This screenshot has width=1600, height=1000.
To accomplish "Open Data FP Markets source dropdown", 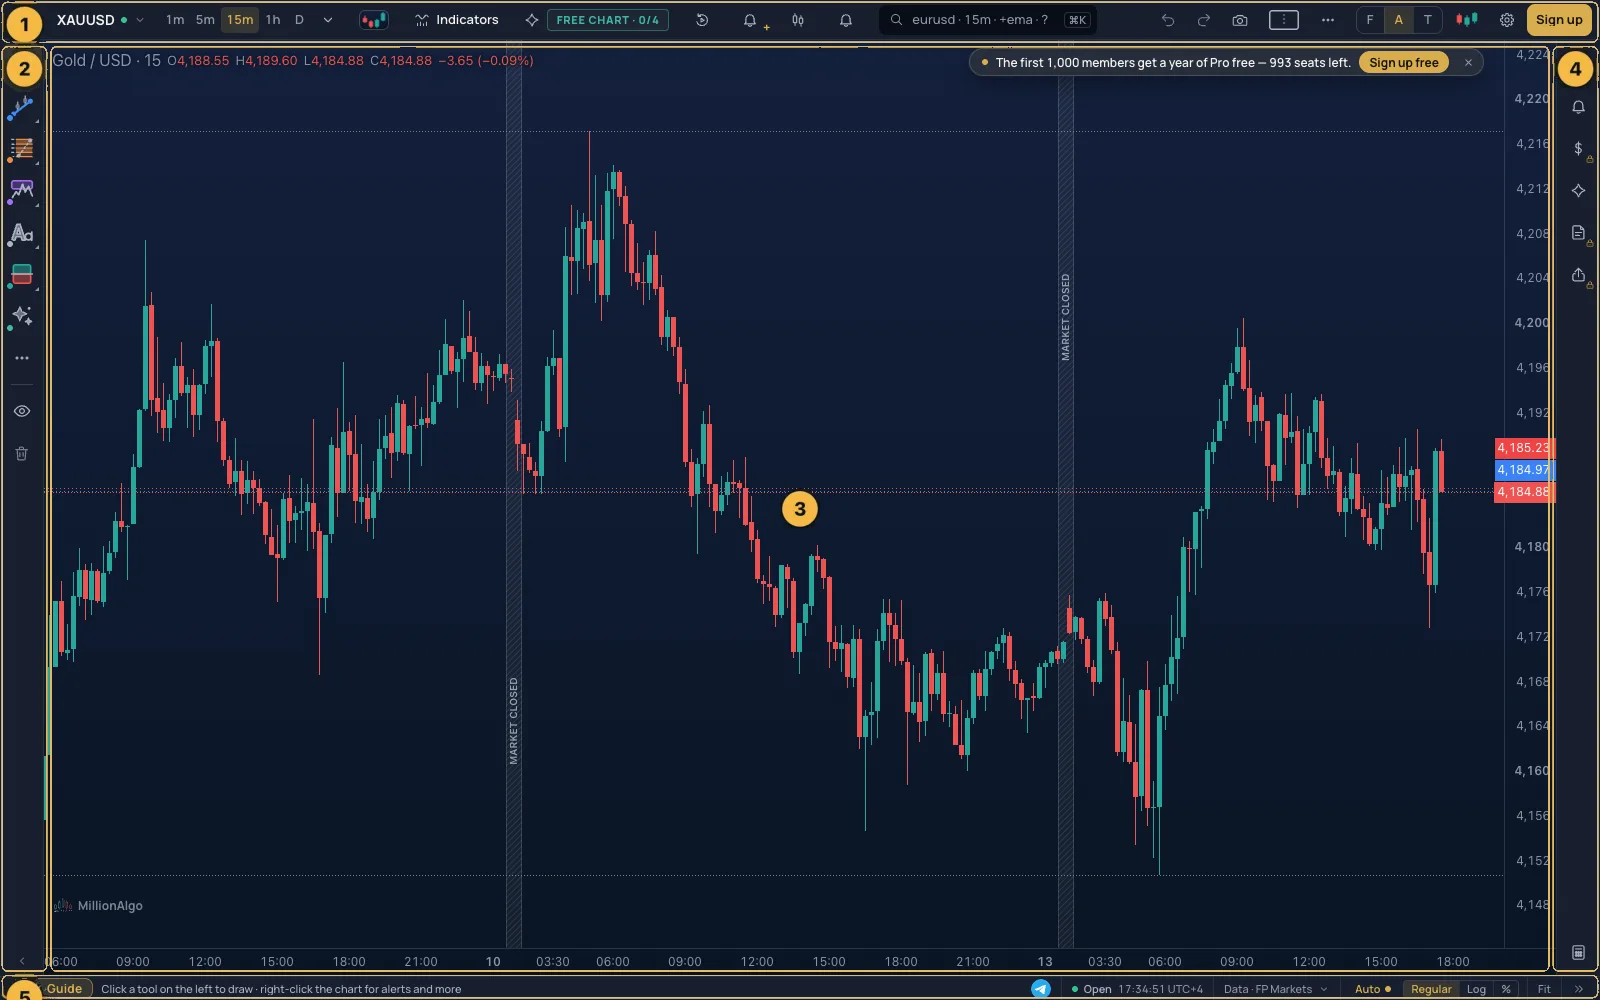I will [x=1276, y=989].
